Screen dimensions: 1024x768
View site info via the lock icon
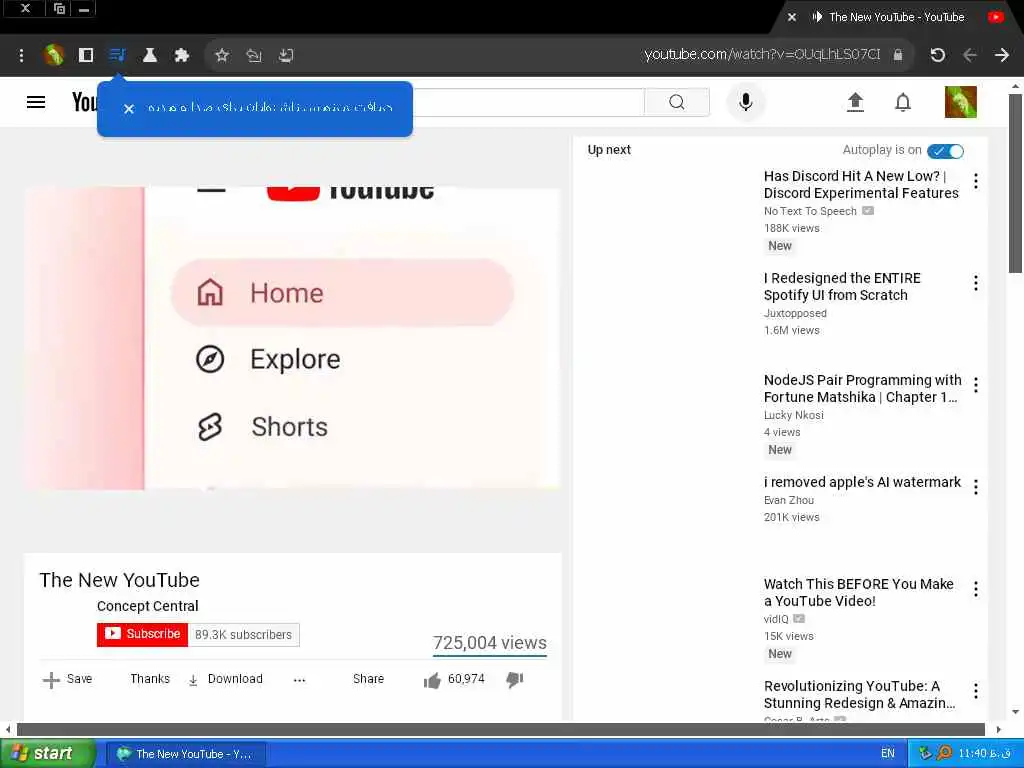tap(898, 55)
